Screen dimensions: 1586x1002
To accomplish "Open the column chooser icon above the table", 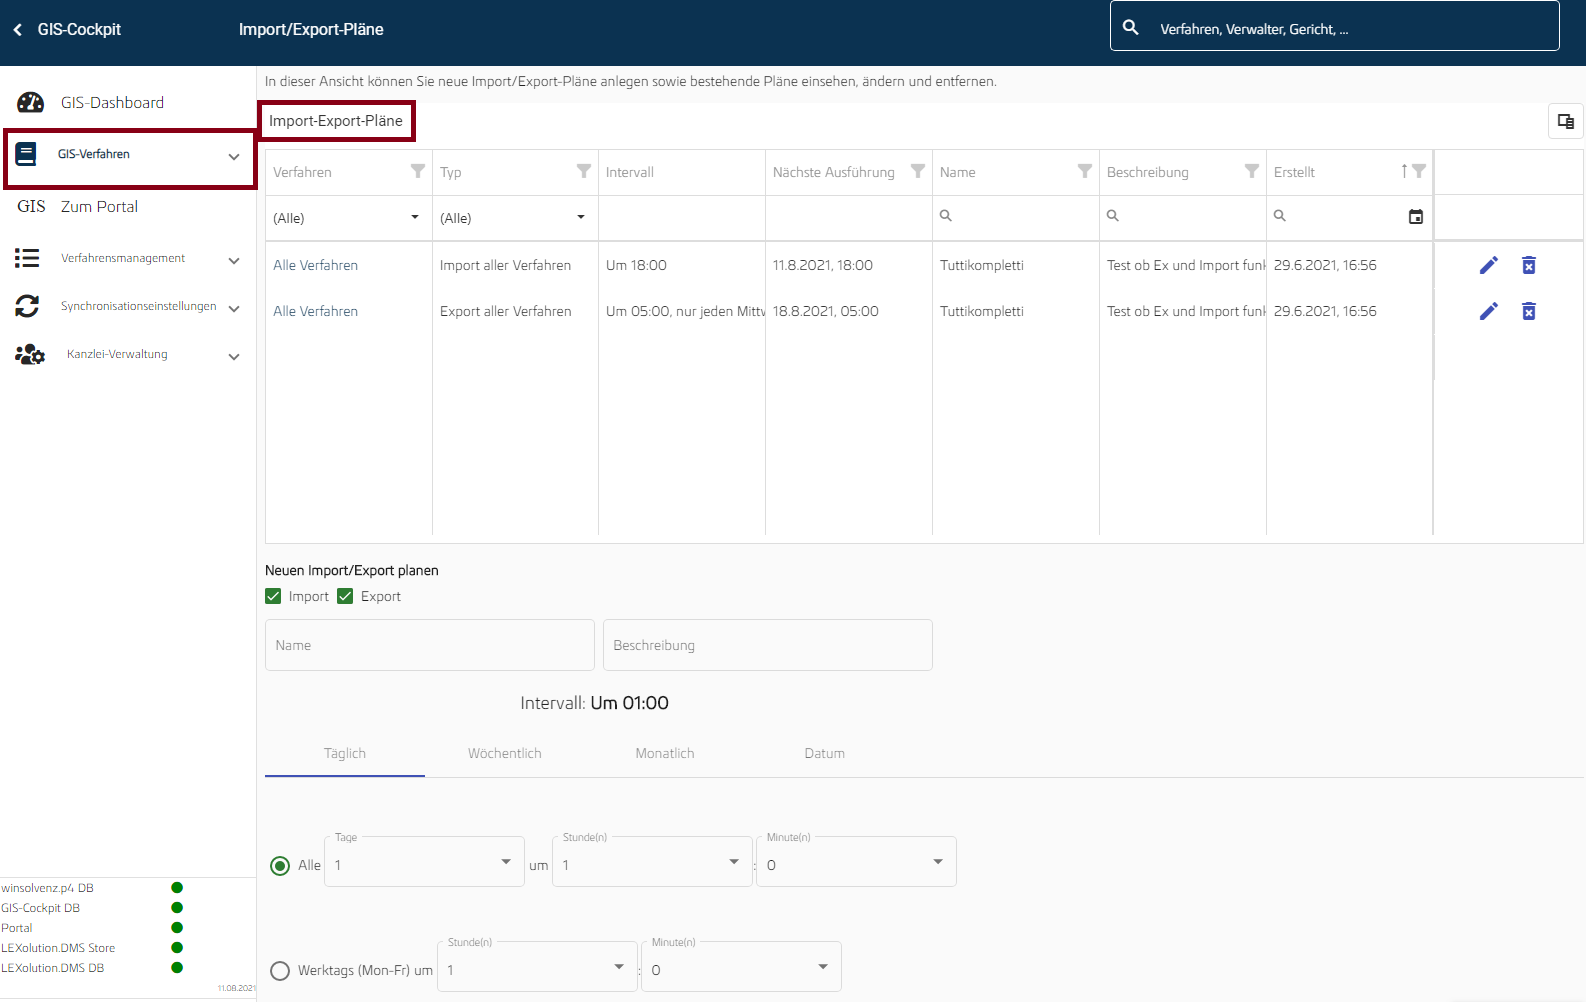I will click(1566, 121).
